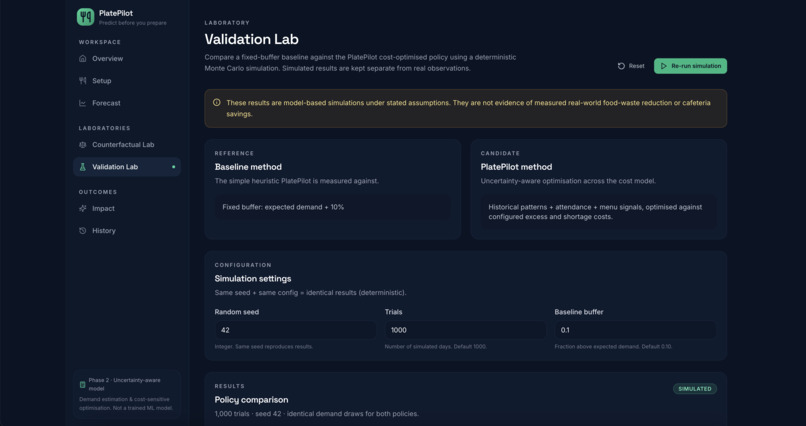The image size is (806, 426).
Task: Click the info icon in warning banner
Action: (216, 103)
